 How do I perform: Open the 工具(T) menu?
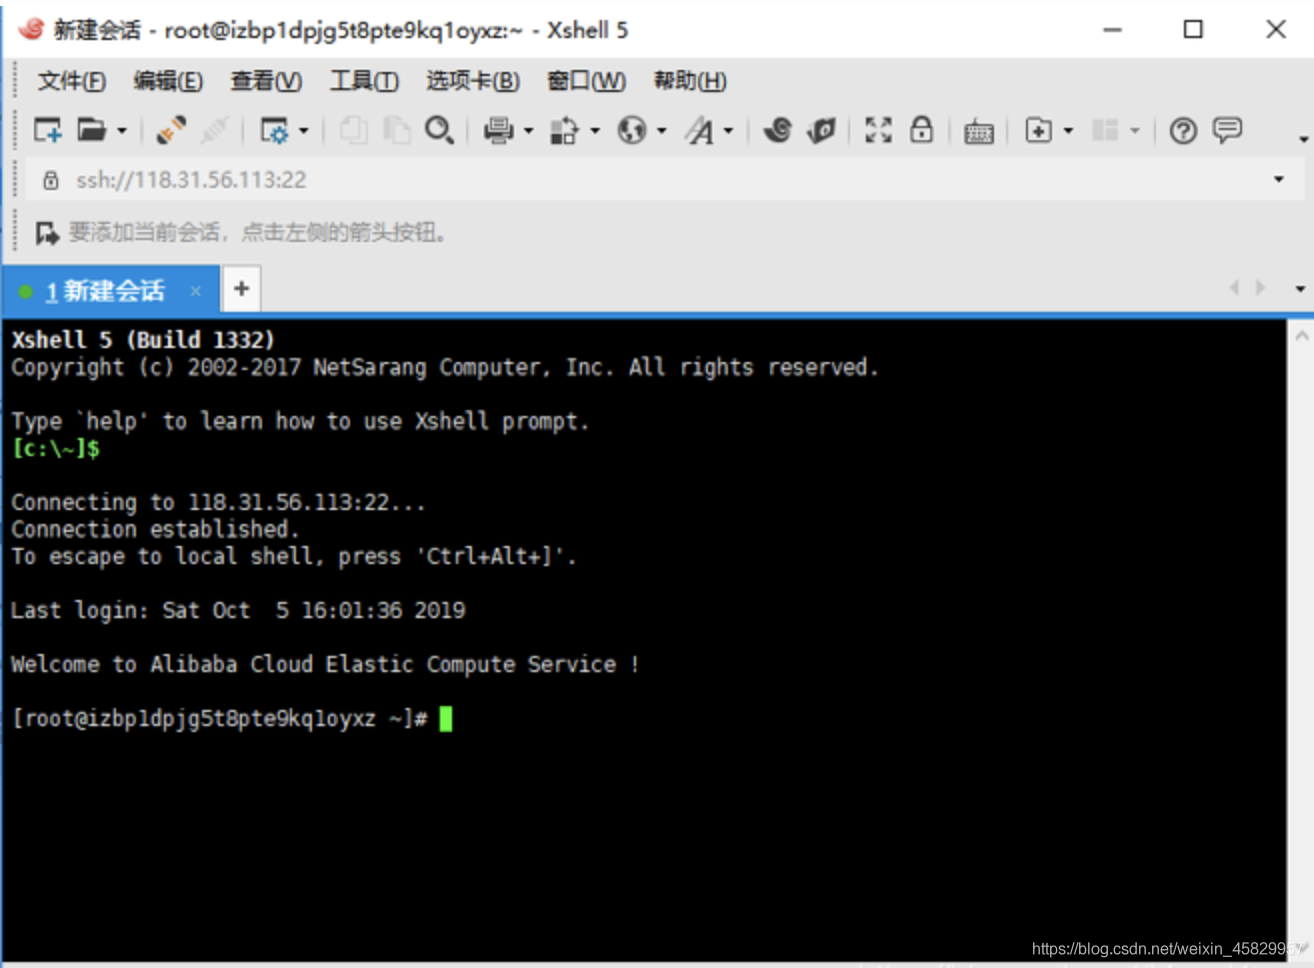point(364,81)
